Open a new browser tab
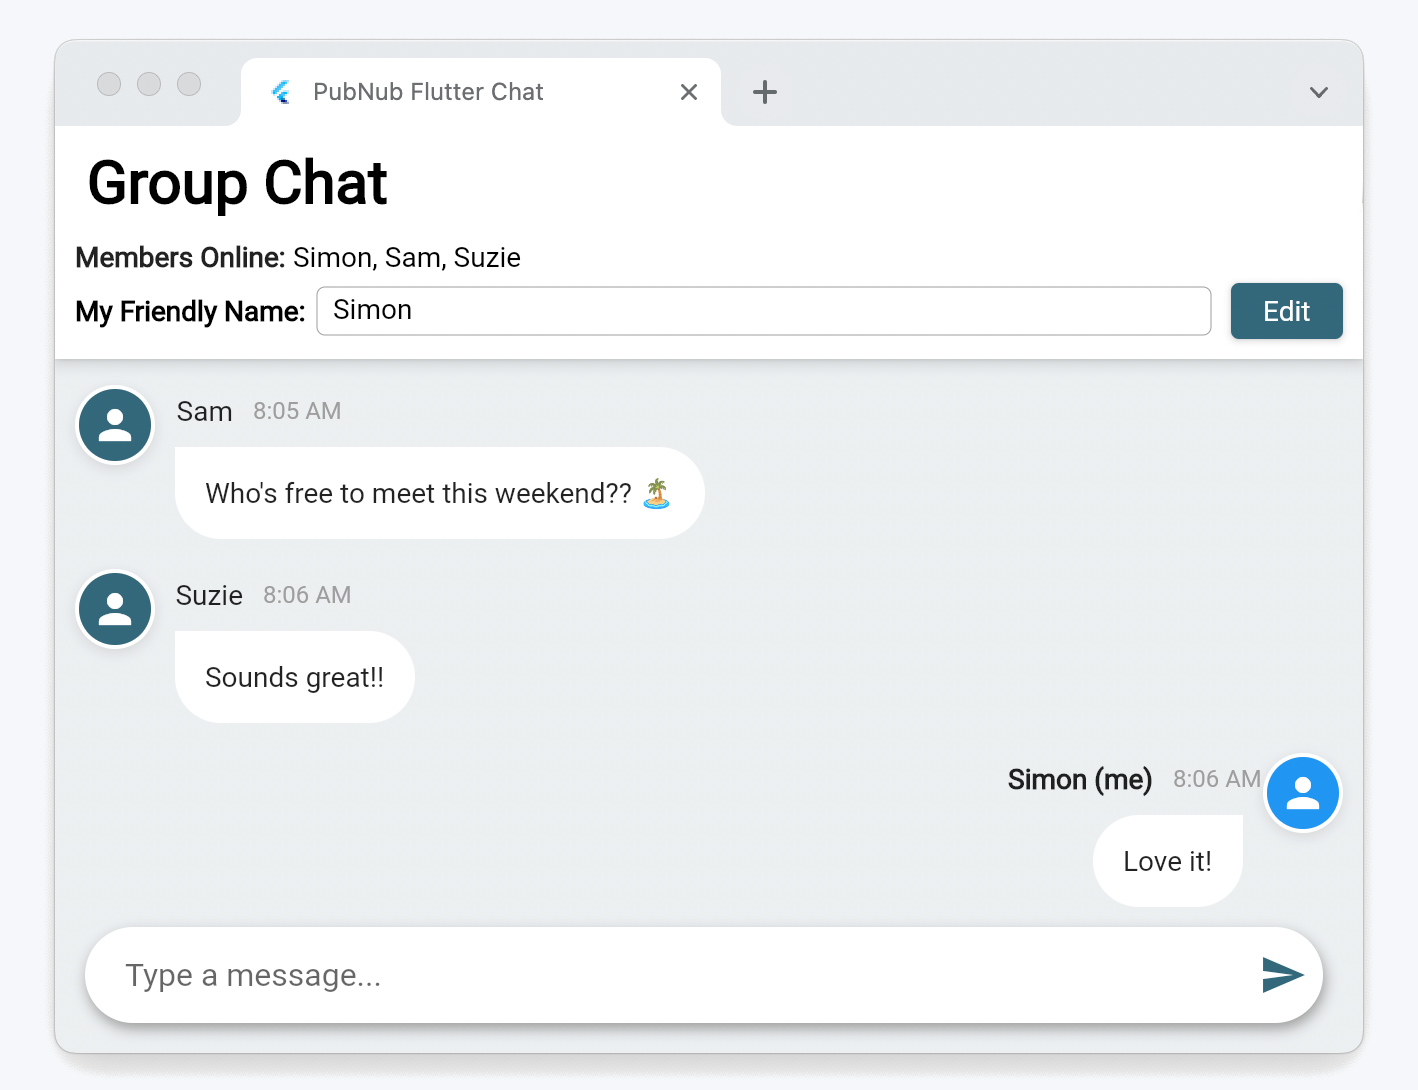This screenshot has height=1090, width=1418. pyautogui.click(x=765, y=92)
